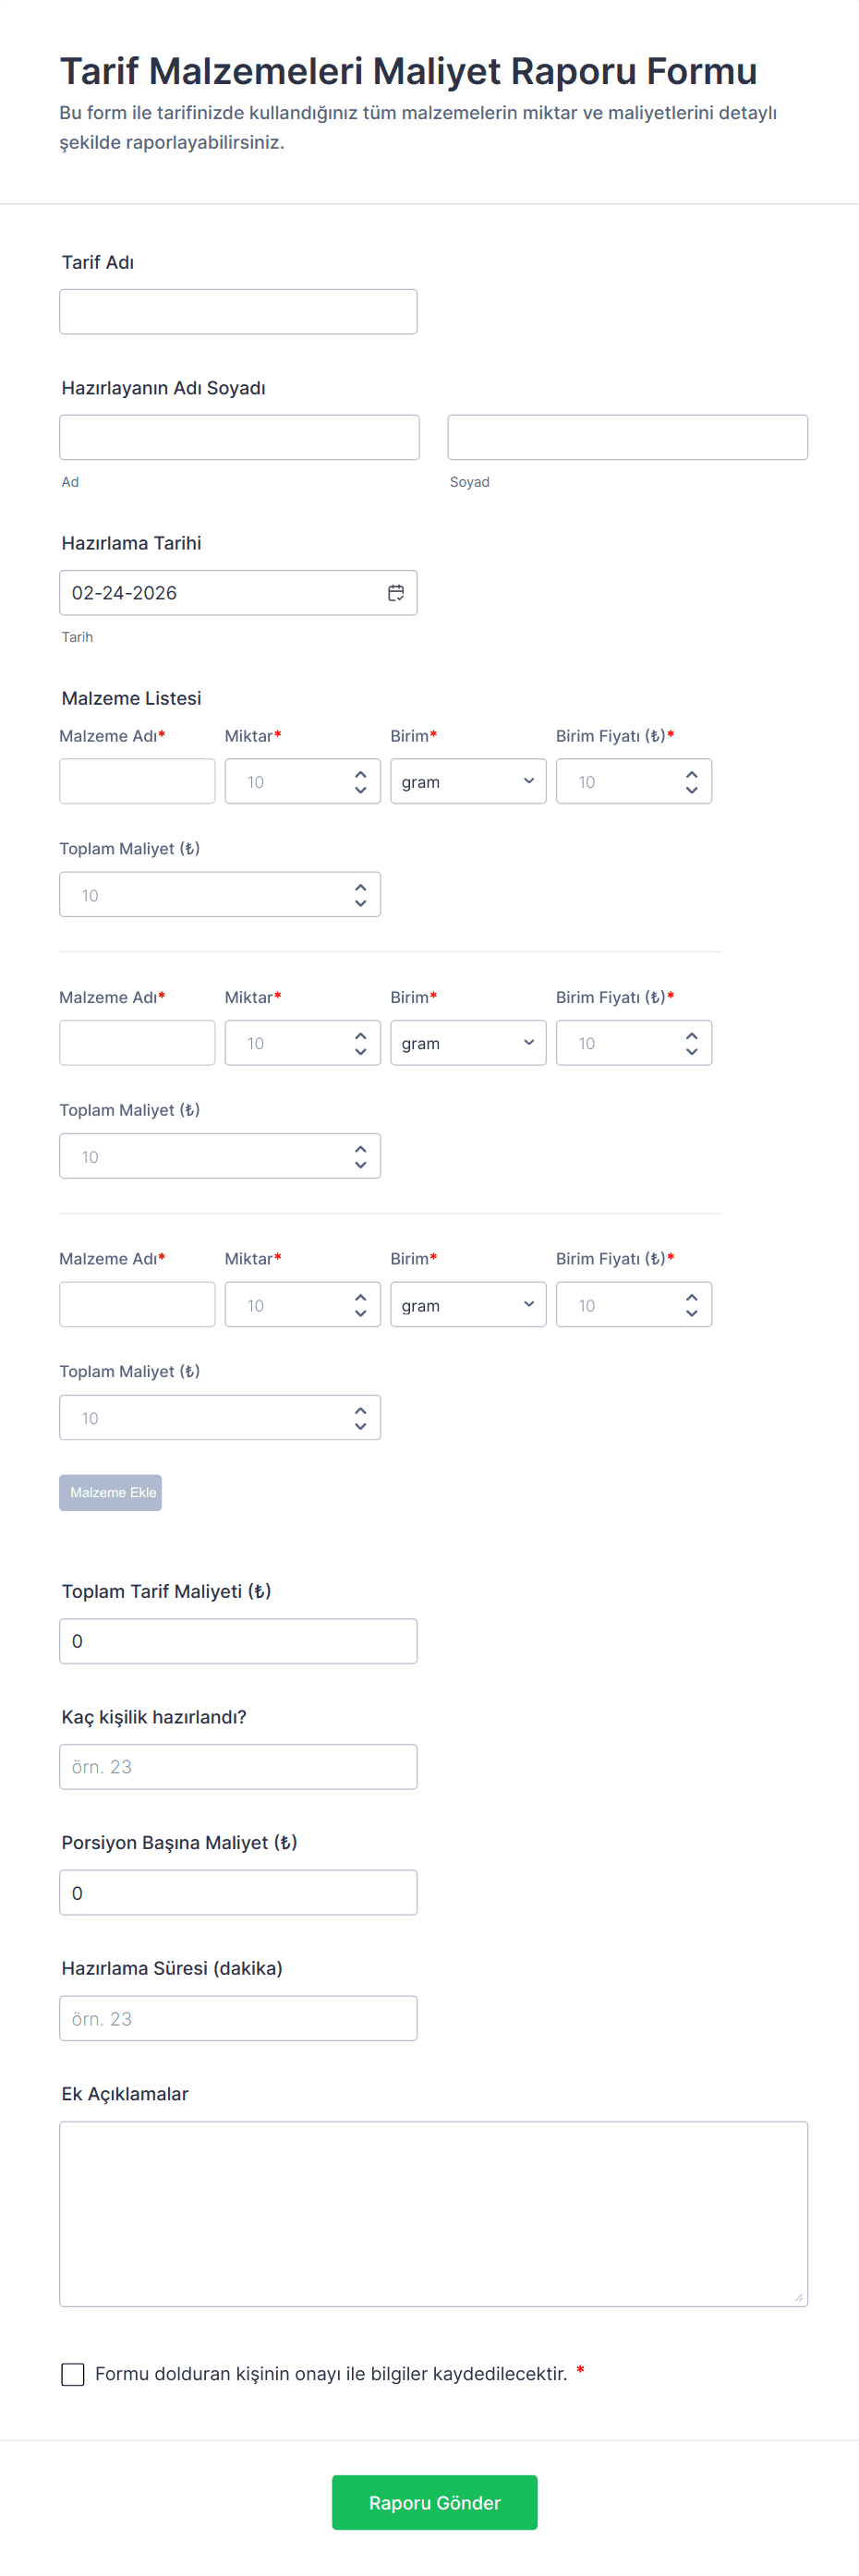859x2576 pixels.
Task: Select the first row Malzeme Adı field
Action: [x=137, y=782]
